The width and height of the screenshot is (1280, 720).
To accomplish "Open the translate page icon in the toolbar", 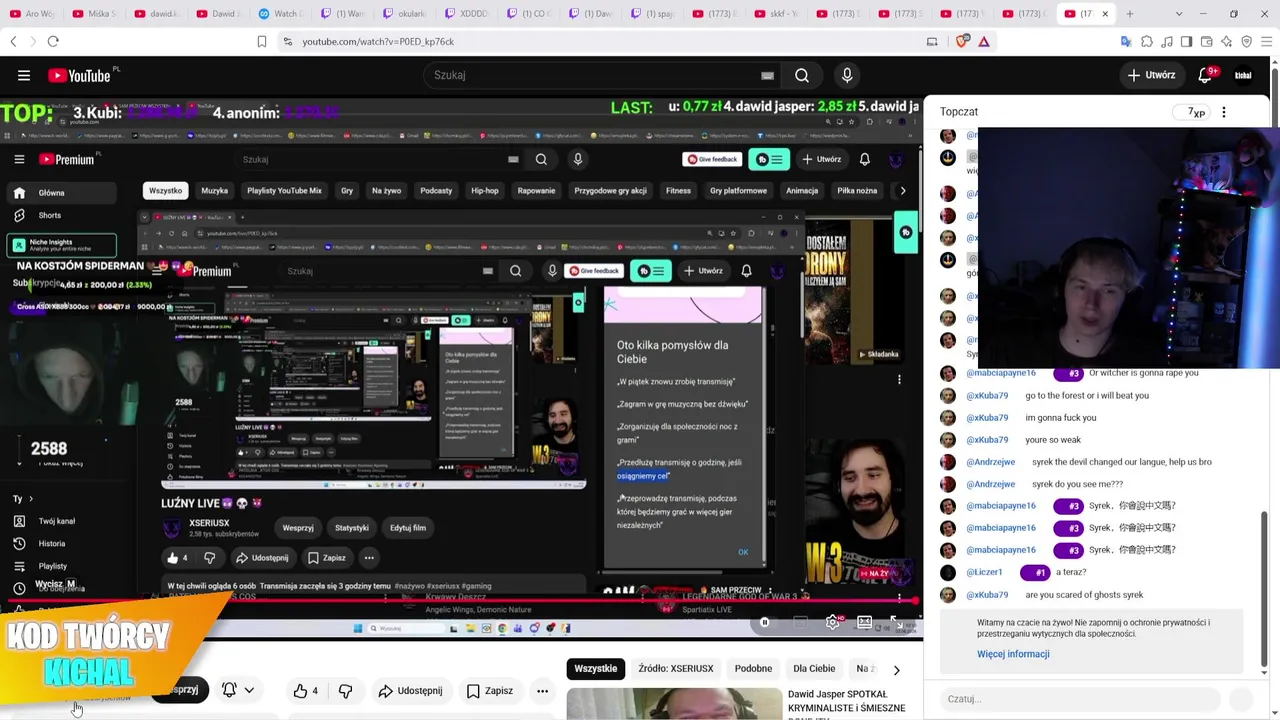I will point(1126,41).
